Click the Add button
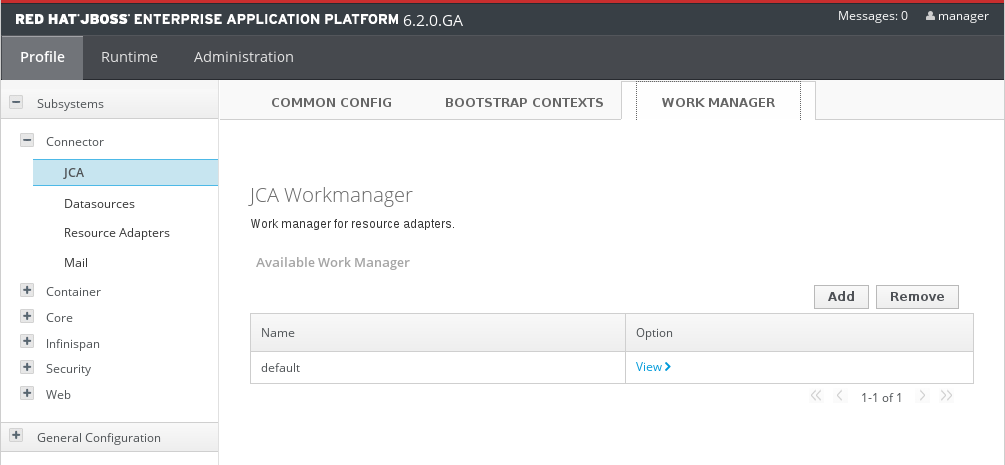This screenshot has width=1005, height=465. point(841,296)
